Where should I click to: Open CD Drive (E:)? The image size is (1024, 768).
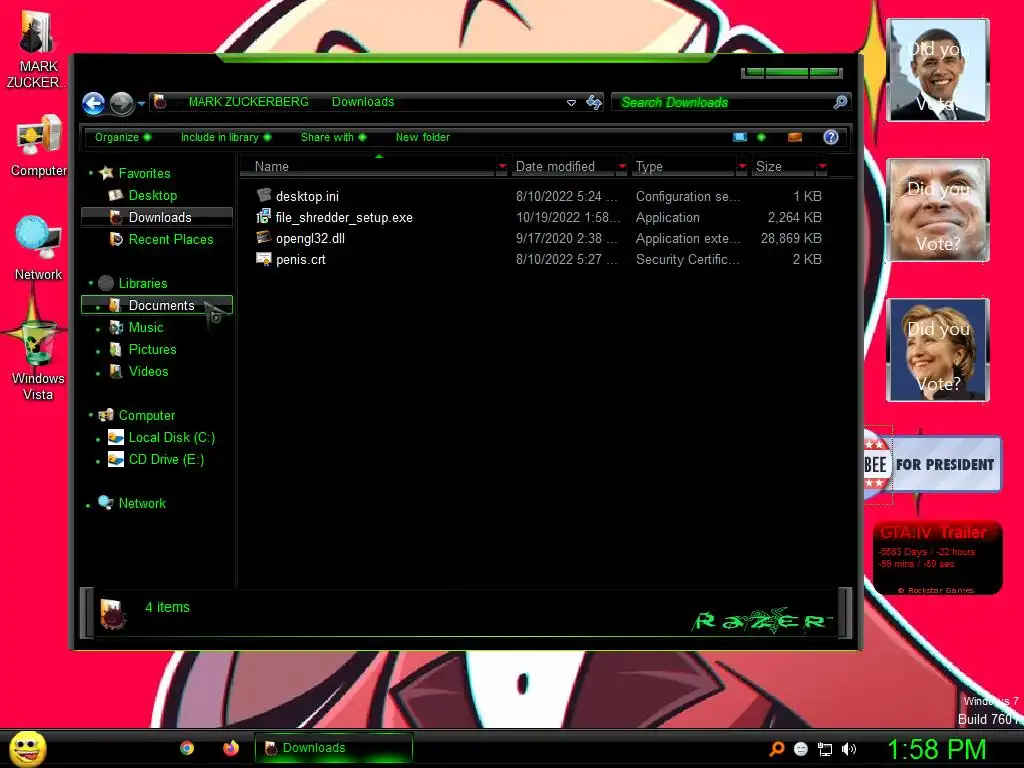click(x=166, y=460)
